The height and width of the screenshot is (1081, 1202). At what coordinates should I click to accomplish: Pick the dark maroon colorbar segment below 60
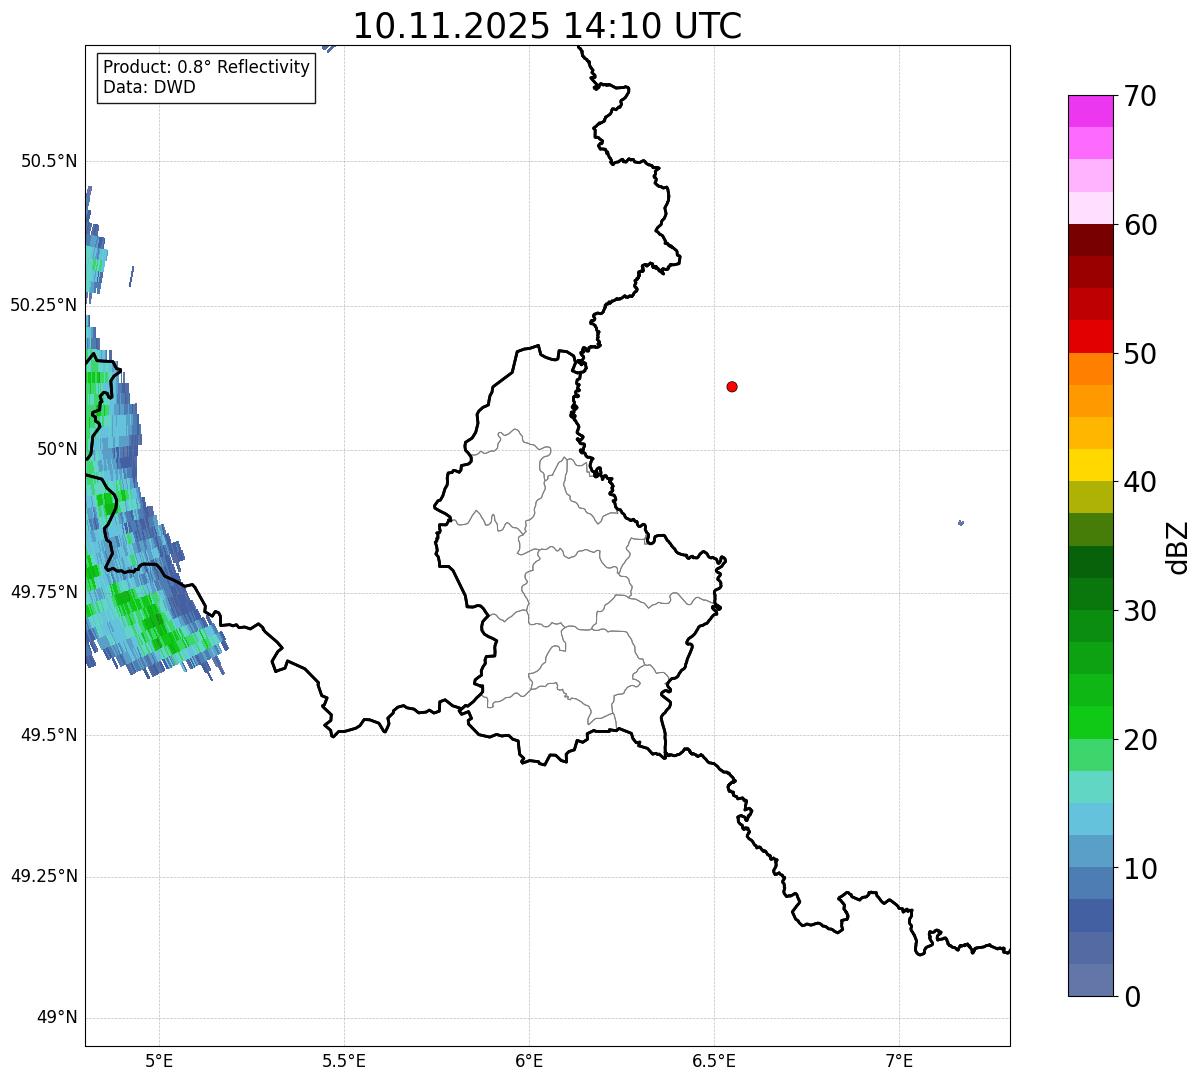pos(1090,240)
